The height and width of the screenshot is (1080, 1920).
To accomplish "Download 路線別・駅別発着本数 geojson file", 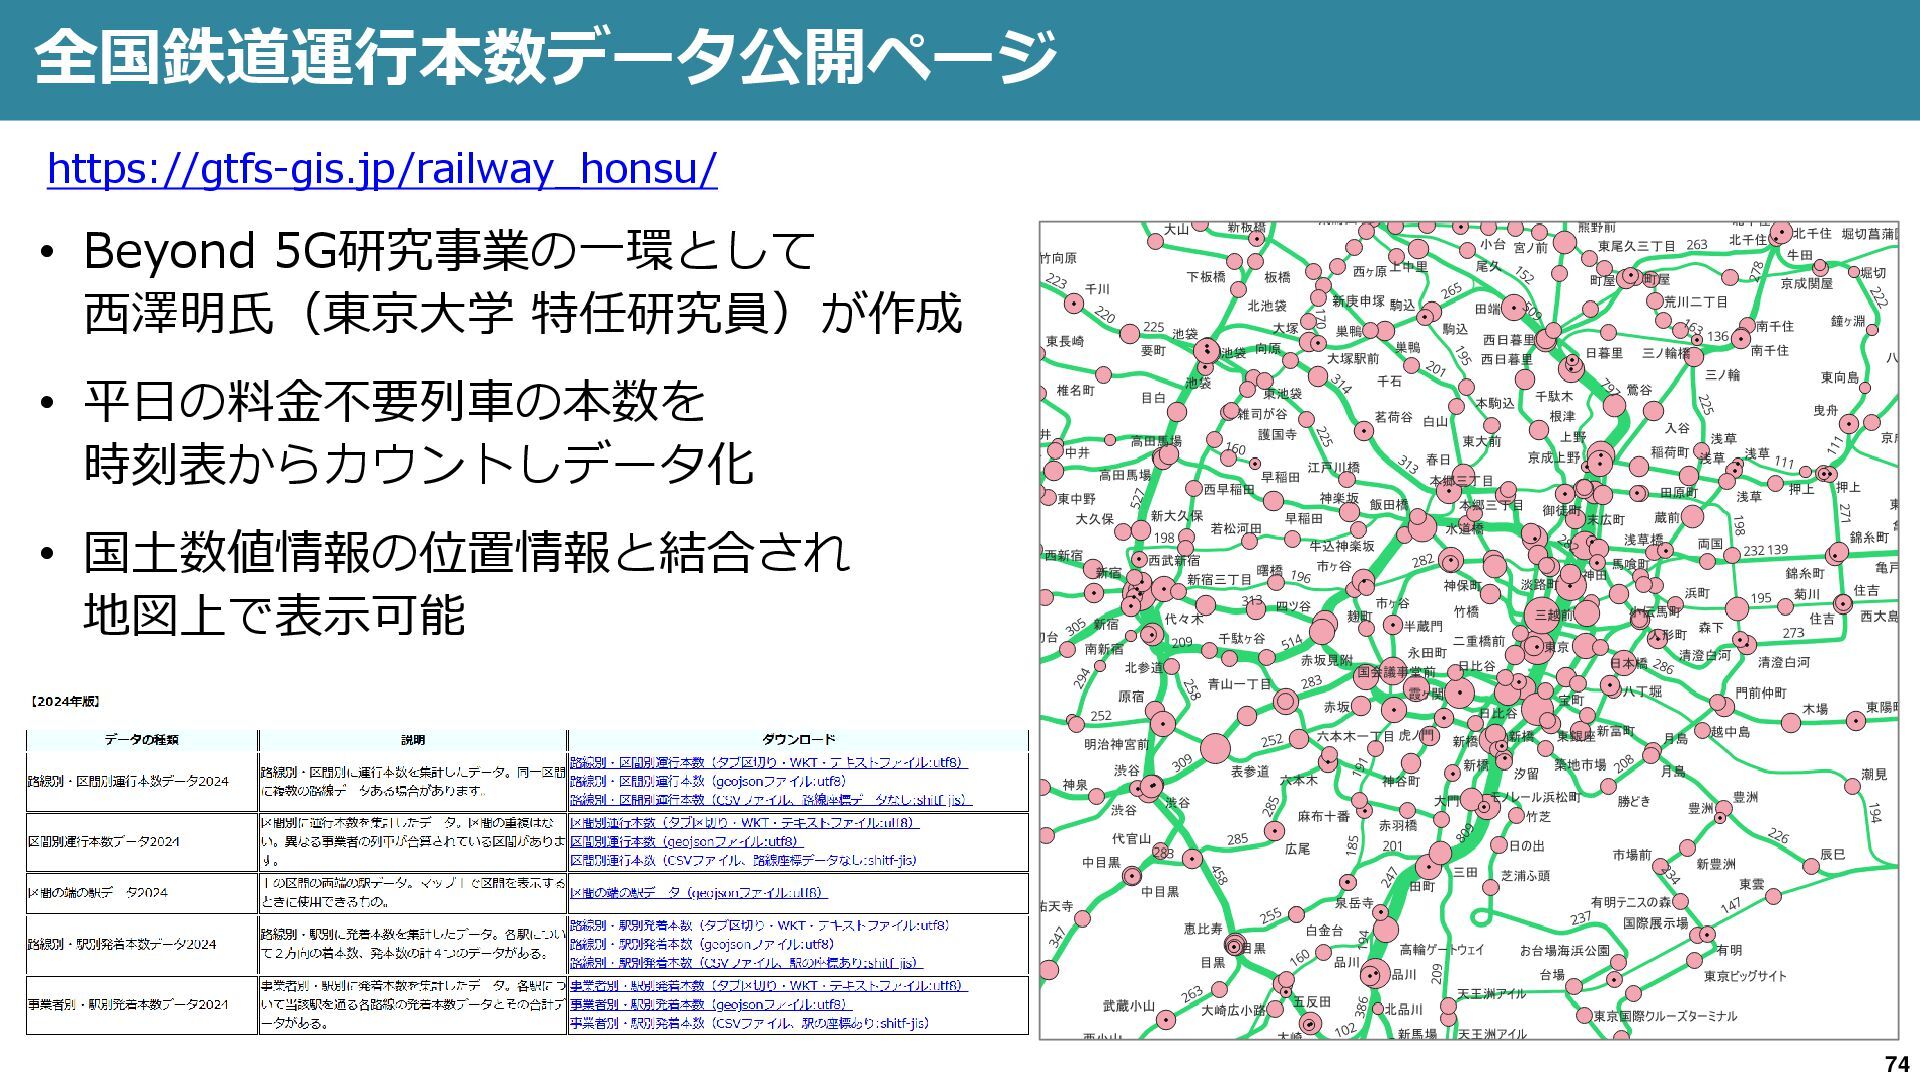I will click(x=701, y=944).
